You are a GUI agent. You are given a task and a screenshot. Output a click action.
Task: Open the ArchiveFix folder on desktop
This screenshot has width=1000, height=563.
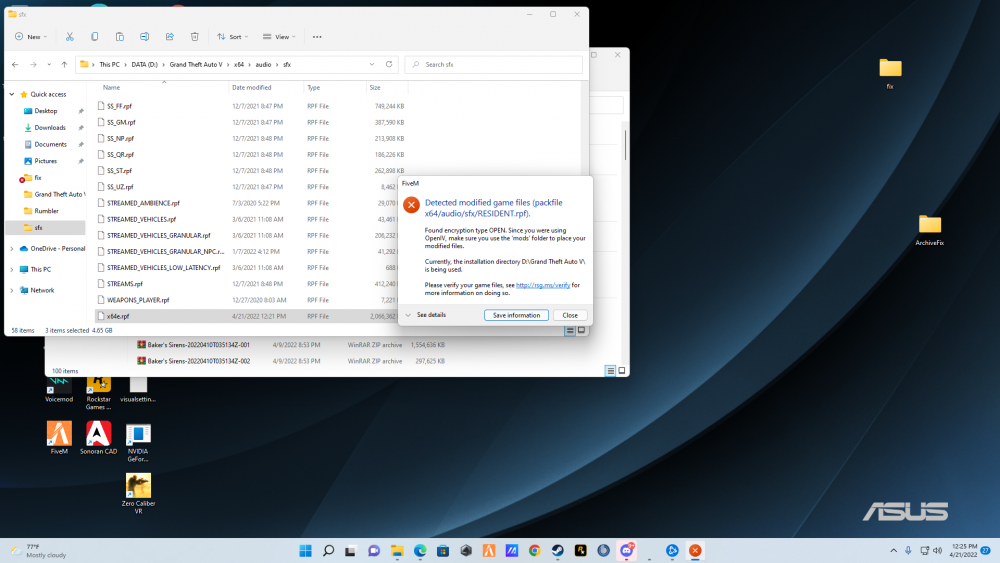930,228
